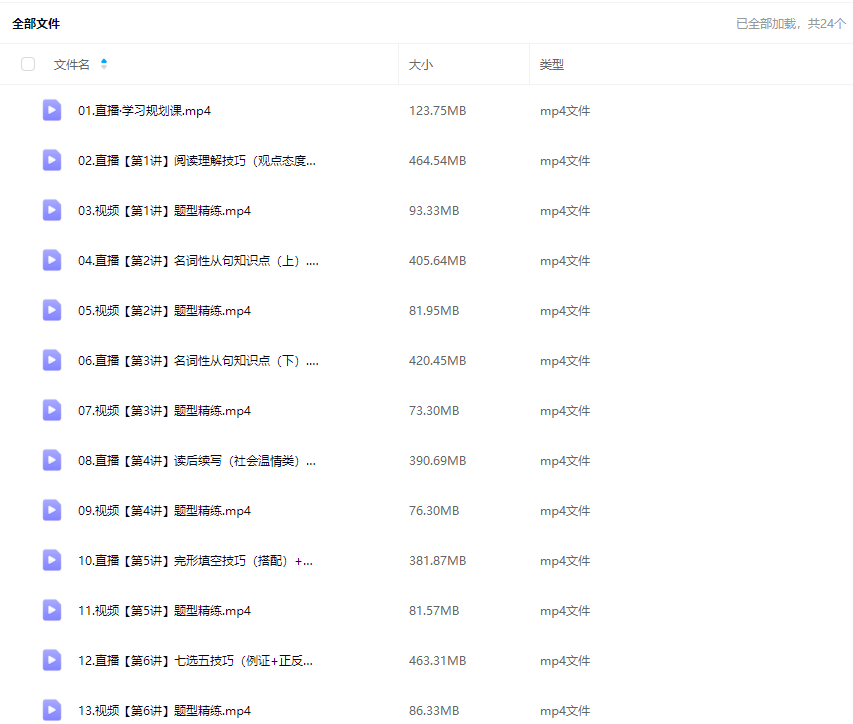The image size is (853, 724).
Task: Click icon of 02.直播【第1讲】阅读理解技巧 file
Action: click(x=52, y=161)
